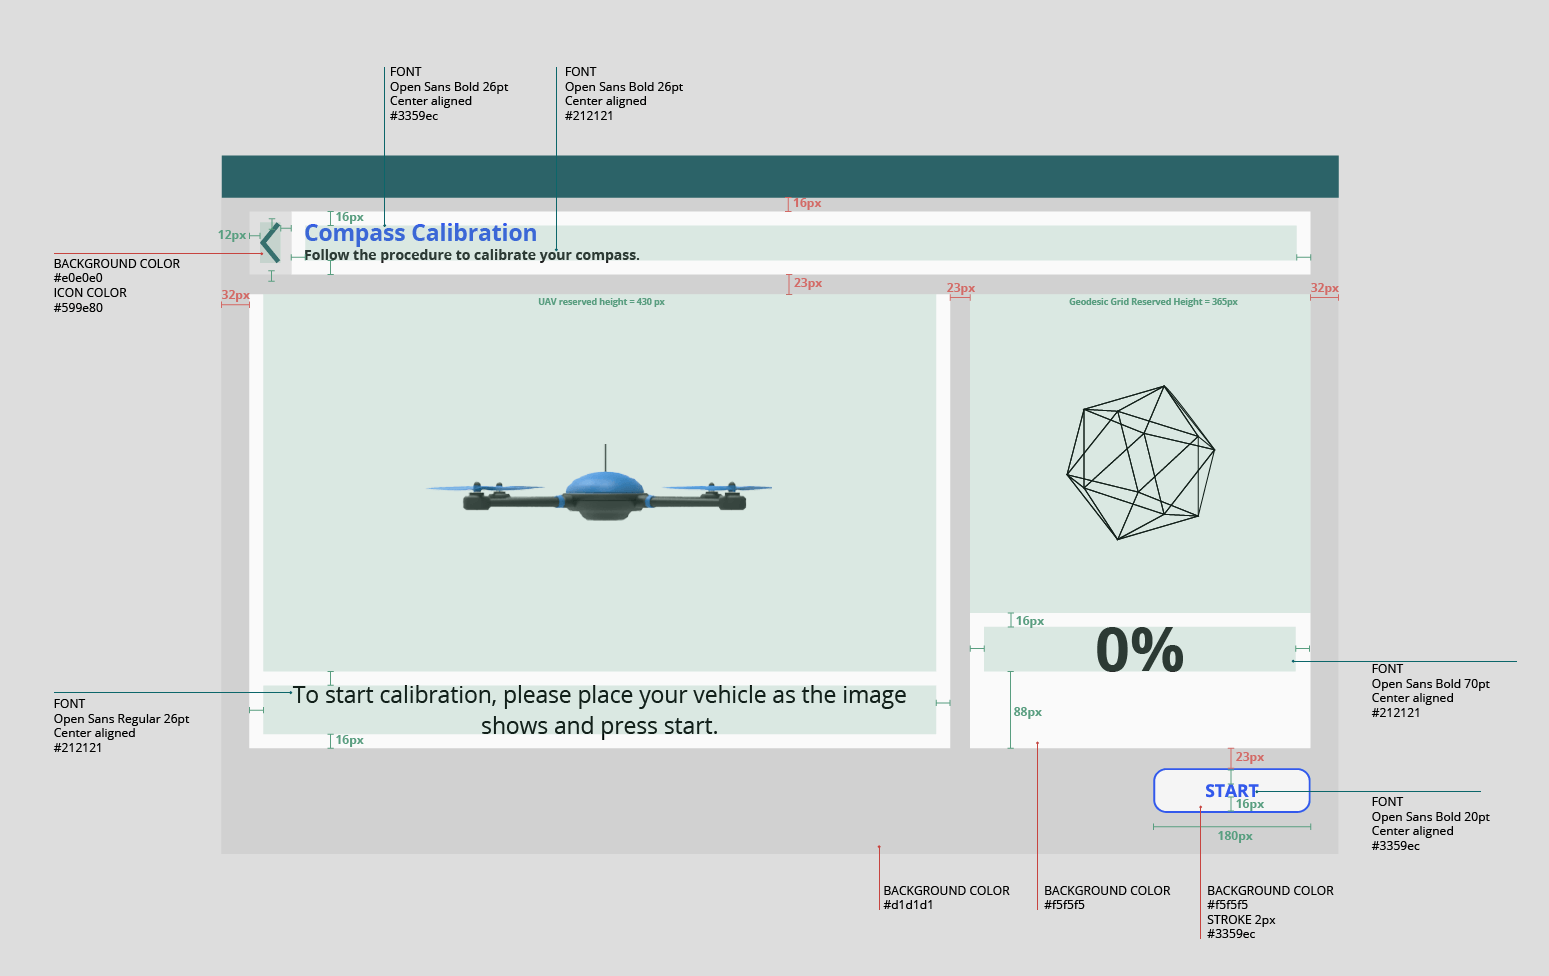Click the 'Follow the procedure to calibrate' subtitle

(x=472, y=255)
